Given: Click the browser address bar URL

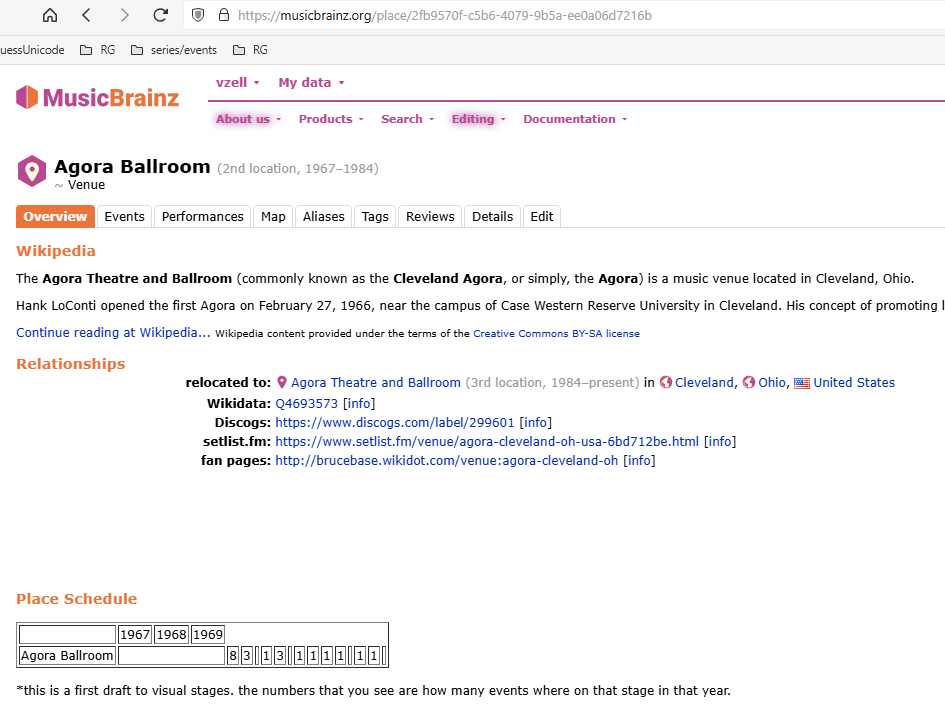Looking at the screenshot, I should pos(445,15).
